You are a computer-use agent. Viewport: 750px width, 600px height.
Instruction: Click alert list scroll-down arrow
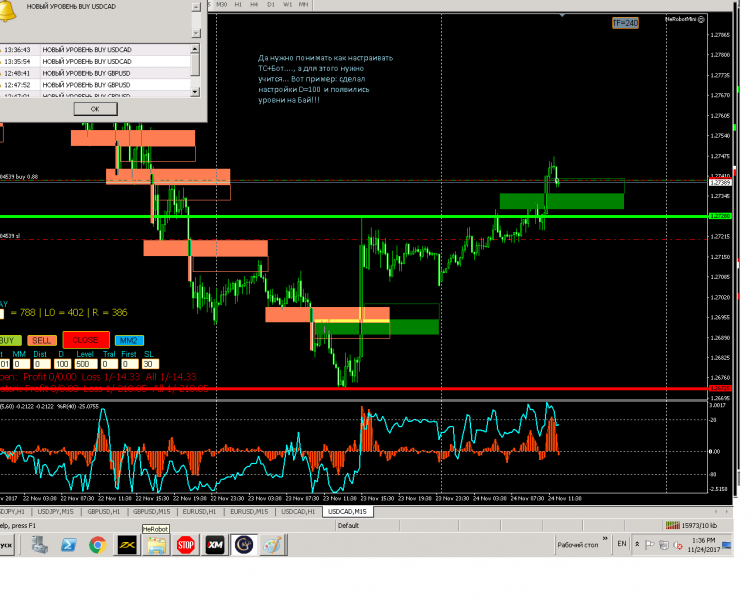click(x=195, y=92)
